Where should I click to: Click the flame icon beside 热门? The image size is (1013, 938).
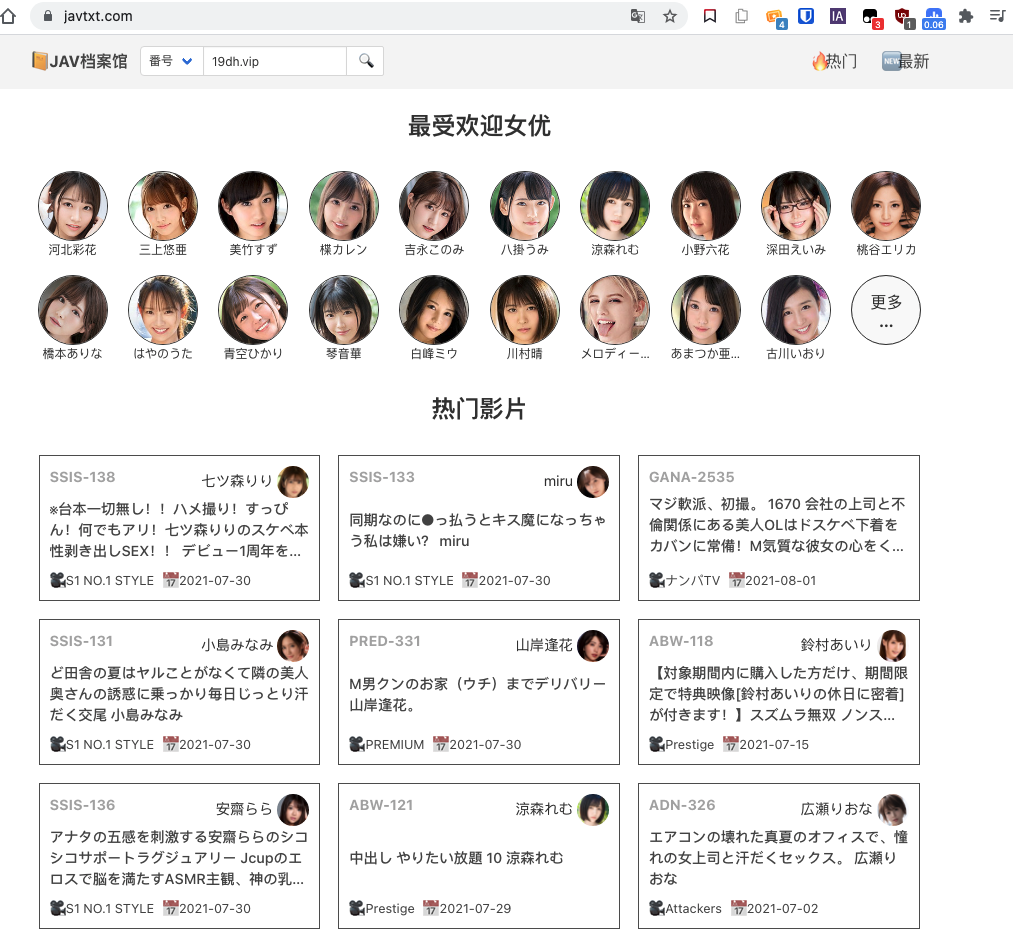820,61
